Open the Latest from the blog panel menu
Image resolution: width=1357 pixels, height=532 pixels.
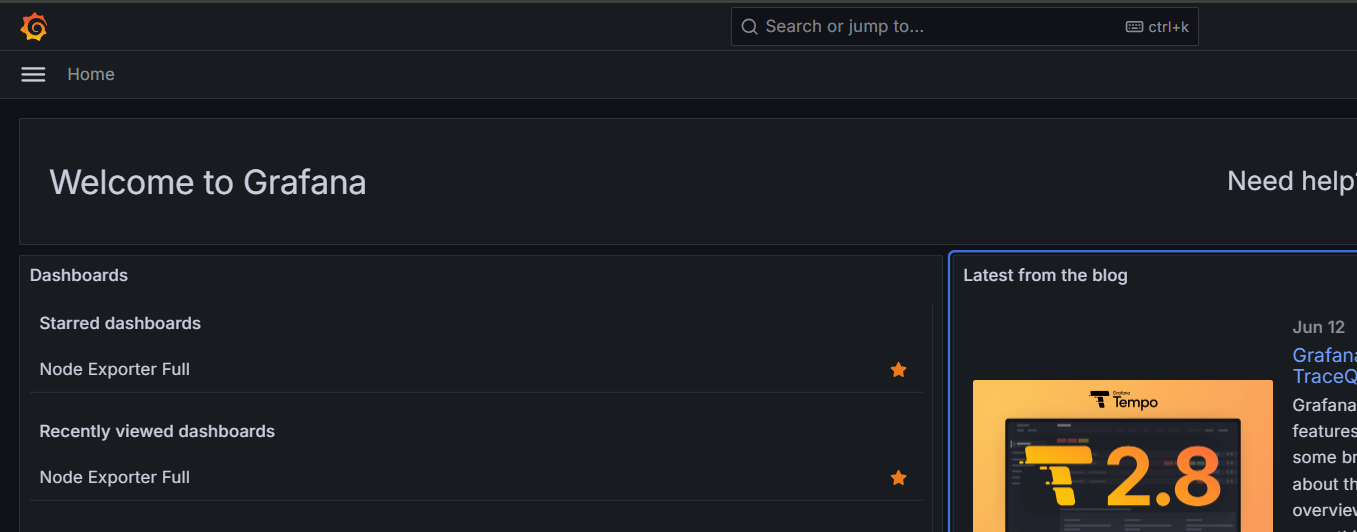pyautogui.click(x=1045, y=275)
